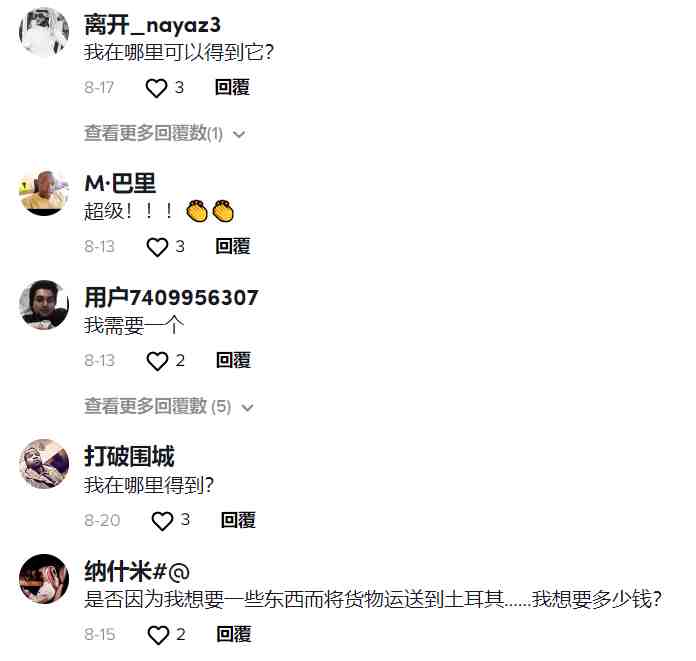Reply to 用户7409956307's comment
Screen dimensions: 696x661
(233, 360)
